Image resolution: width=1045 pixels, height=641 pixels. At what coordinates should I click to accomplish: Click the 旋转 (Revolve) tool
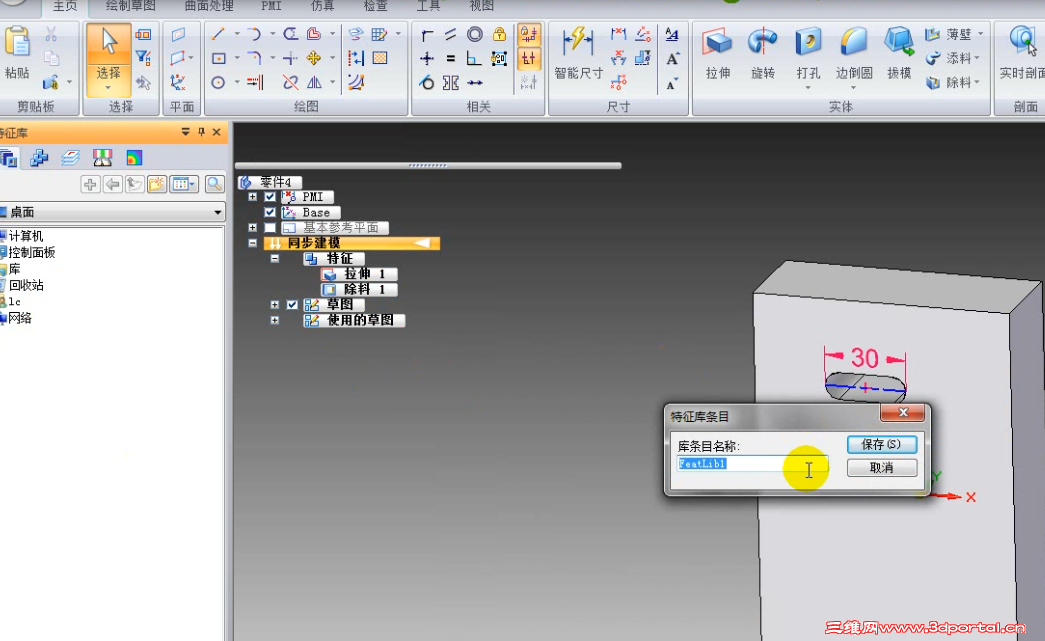click(762, 53)
